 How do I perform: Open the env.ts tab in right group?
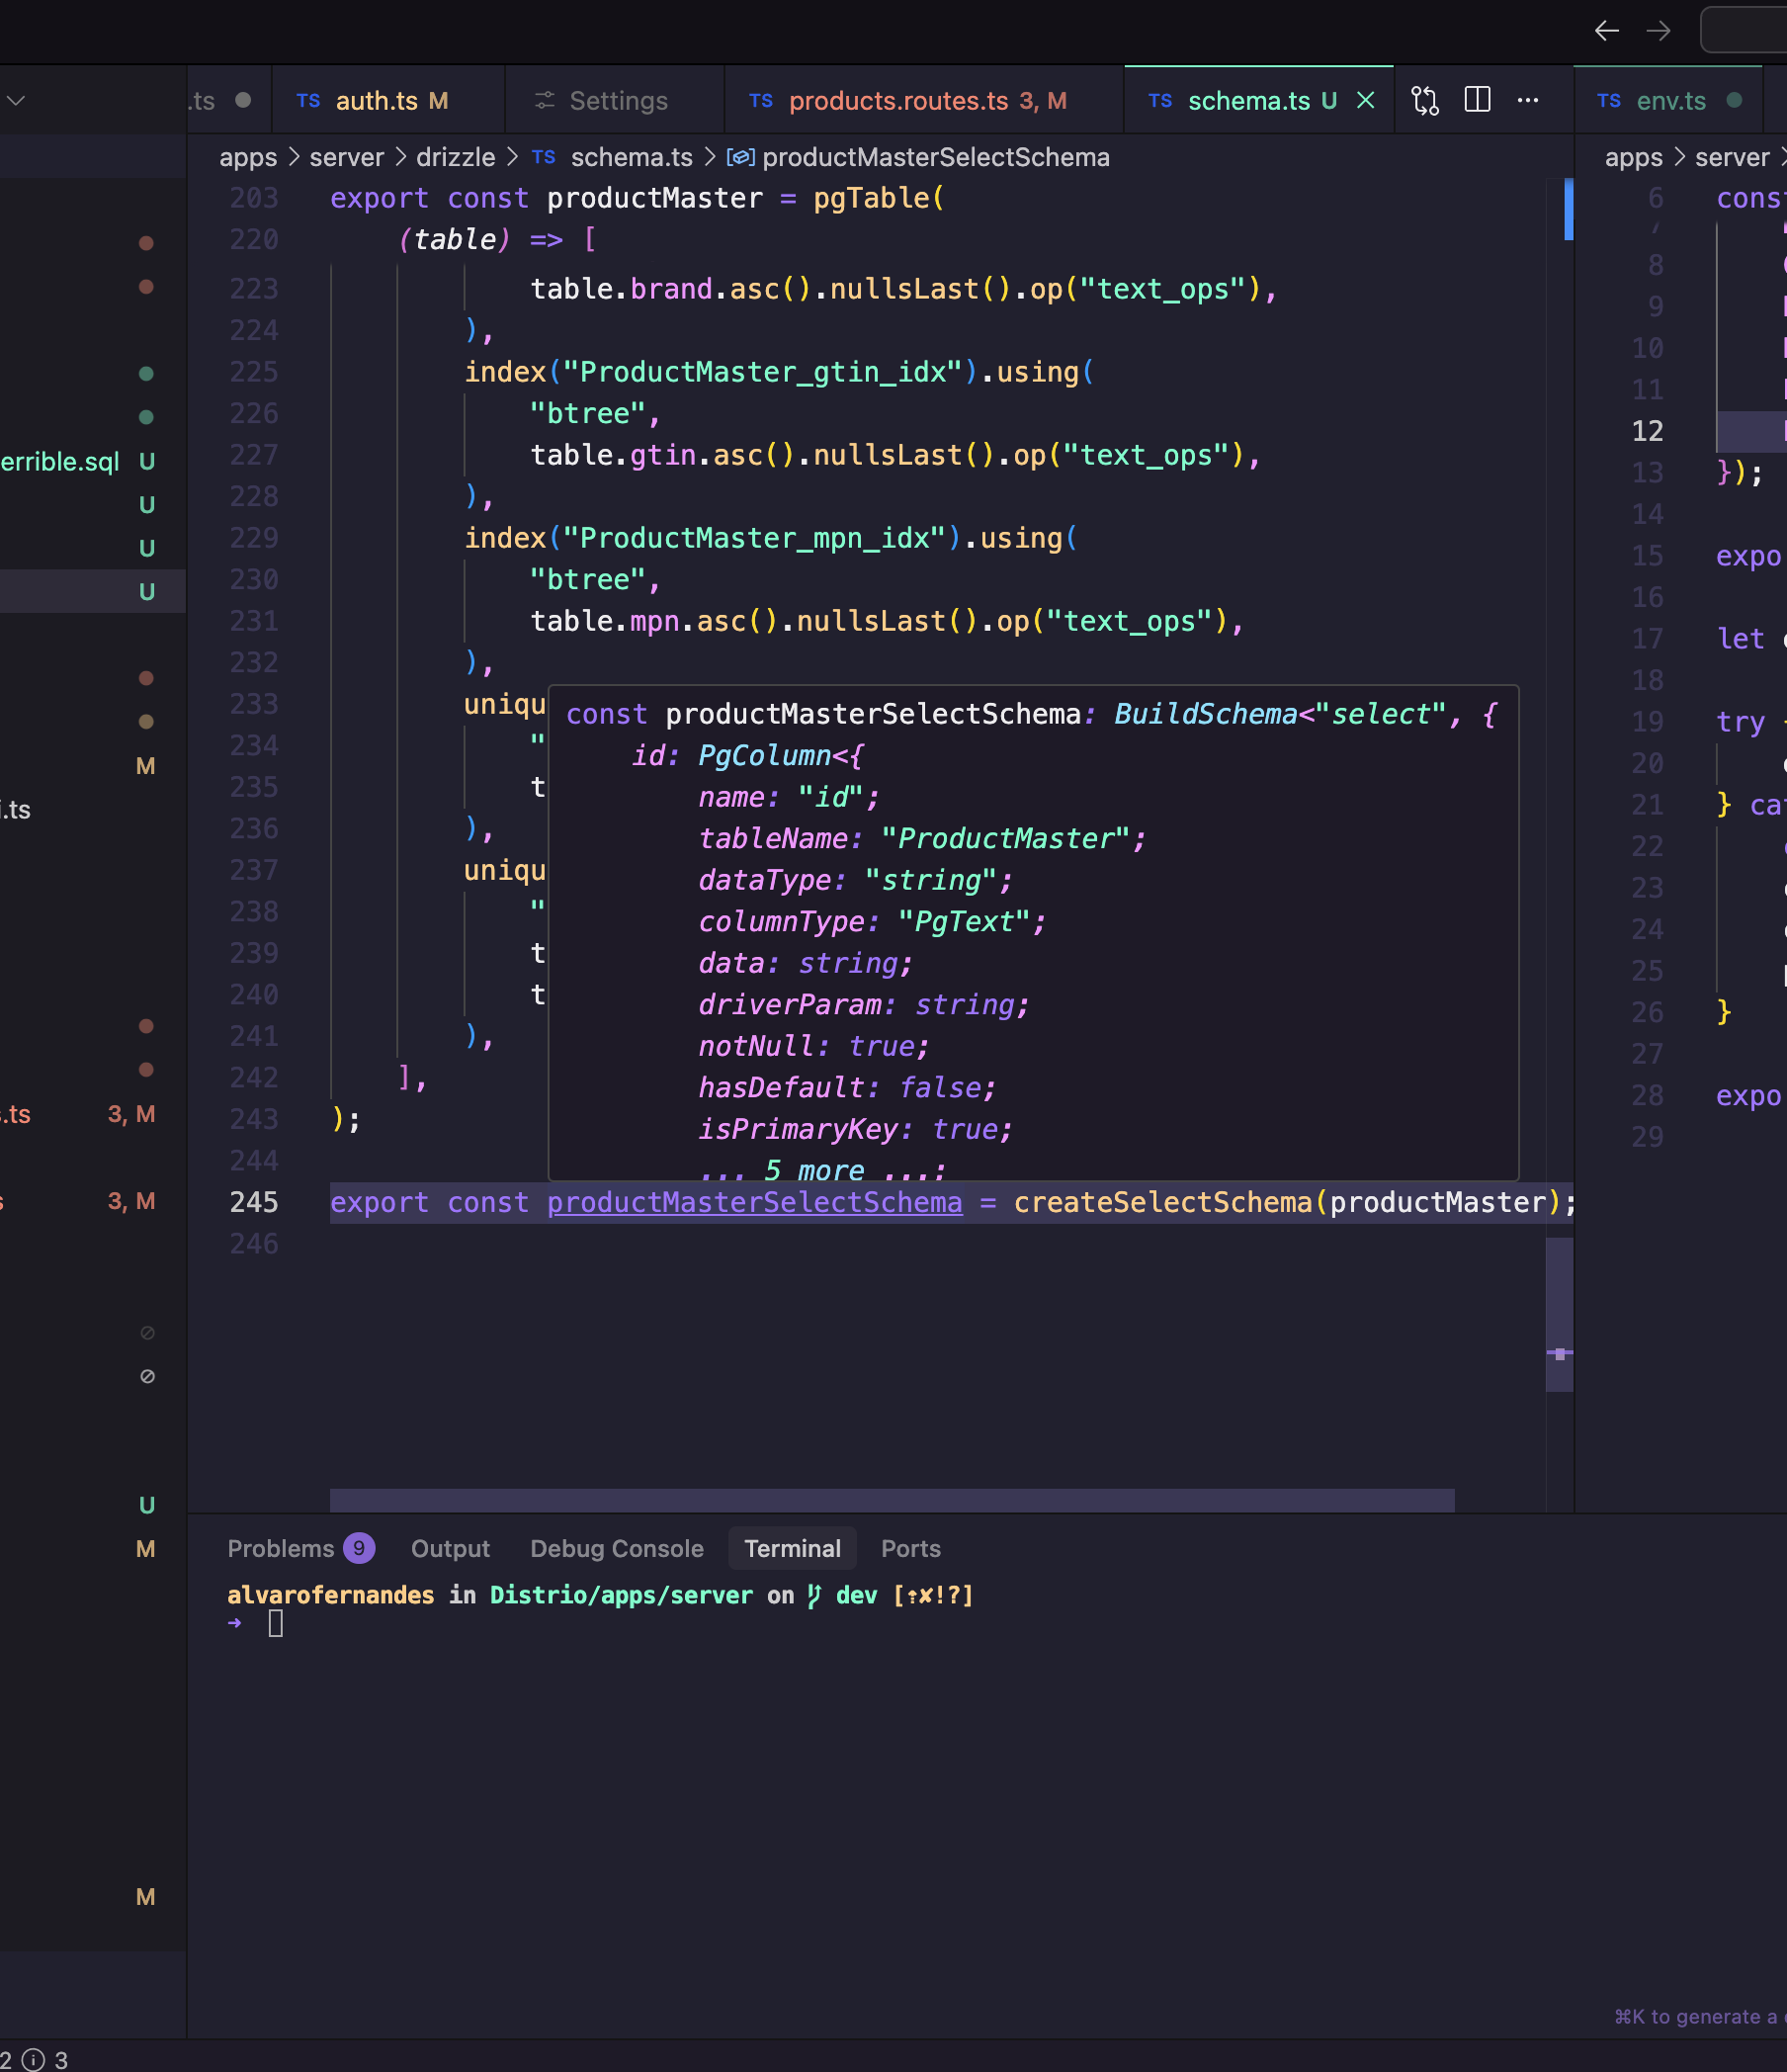pyautogui.click(x=1668, y=101)
